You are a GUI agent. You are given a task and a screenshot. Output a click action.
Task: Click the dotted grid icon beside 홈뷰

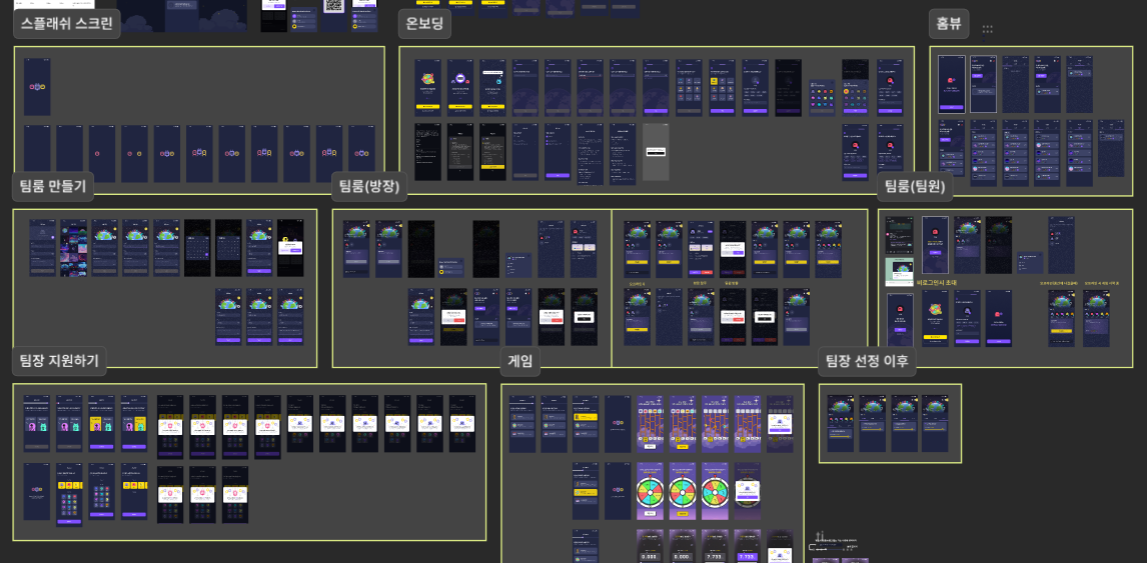click(x=987, y=29)
